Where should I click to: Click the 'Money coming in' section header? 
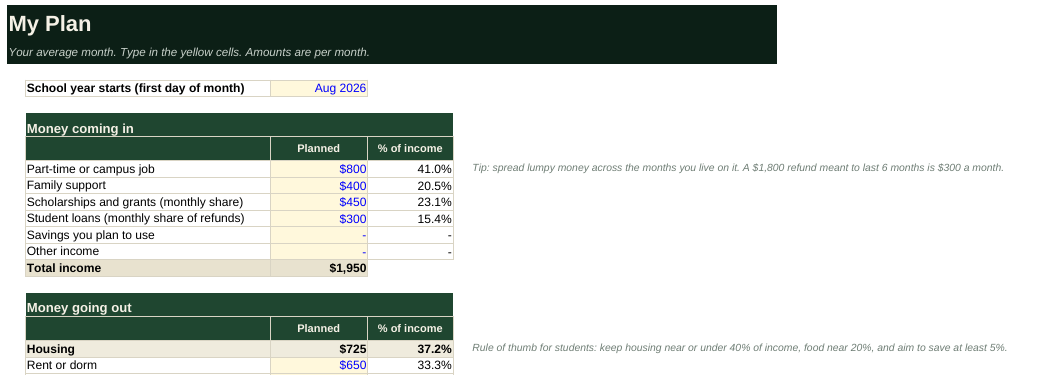(240, 125)
